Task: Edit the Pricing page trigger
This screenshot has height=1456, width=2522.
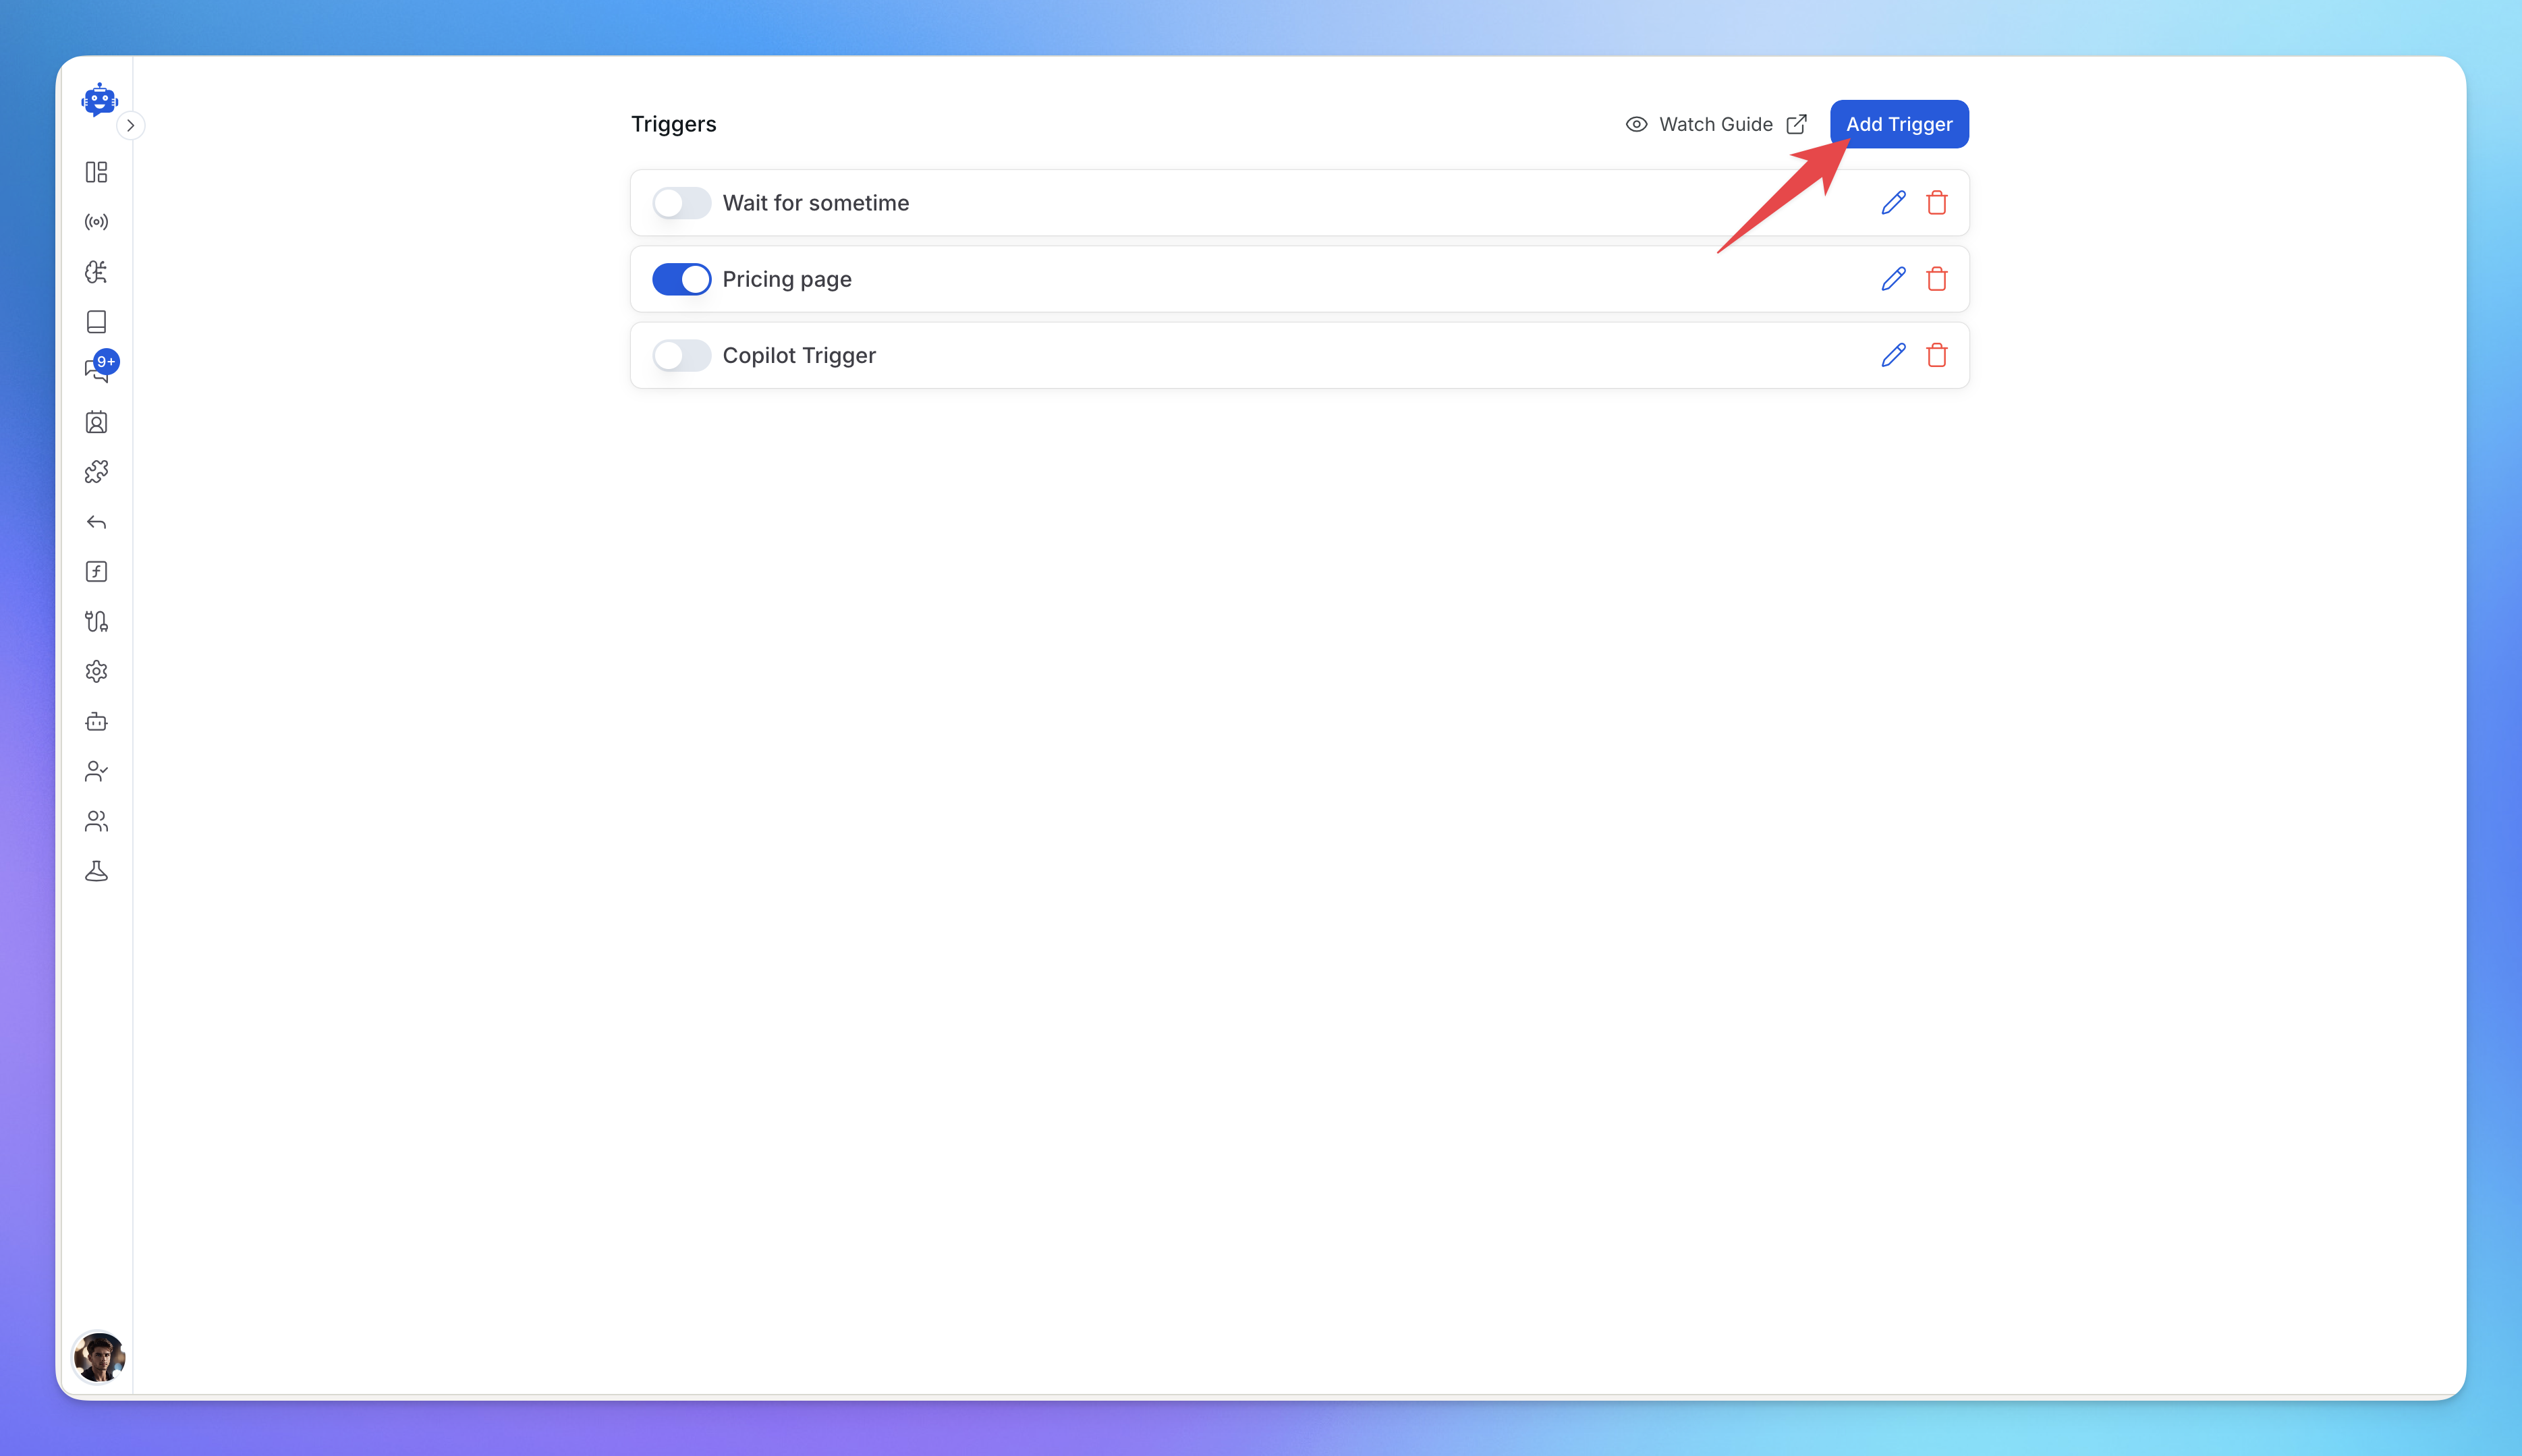Action: pyautogui.click(x=1893, y=279)
